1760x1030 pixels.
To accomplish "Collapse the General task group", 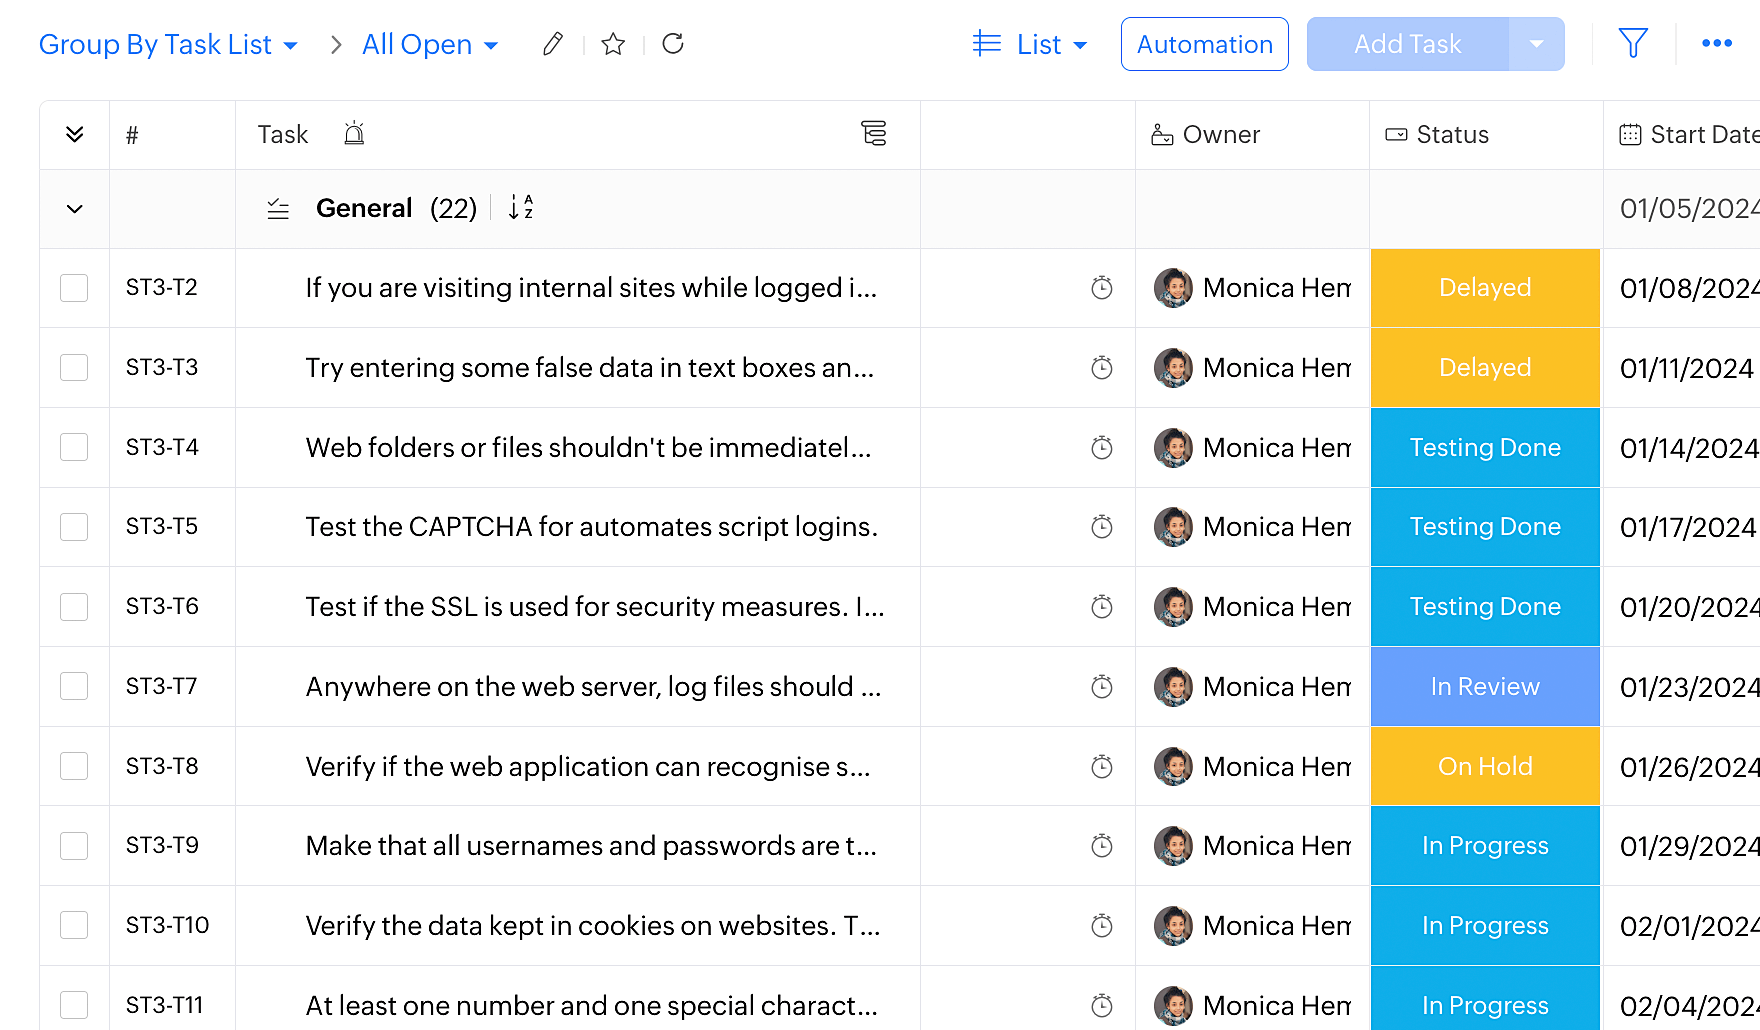I will coord(74,209).
